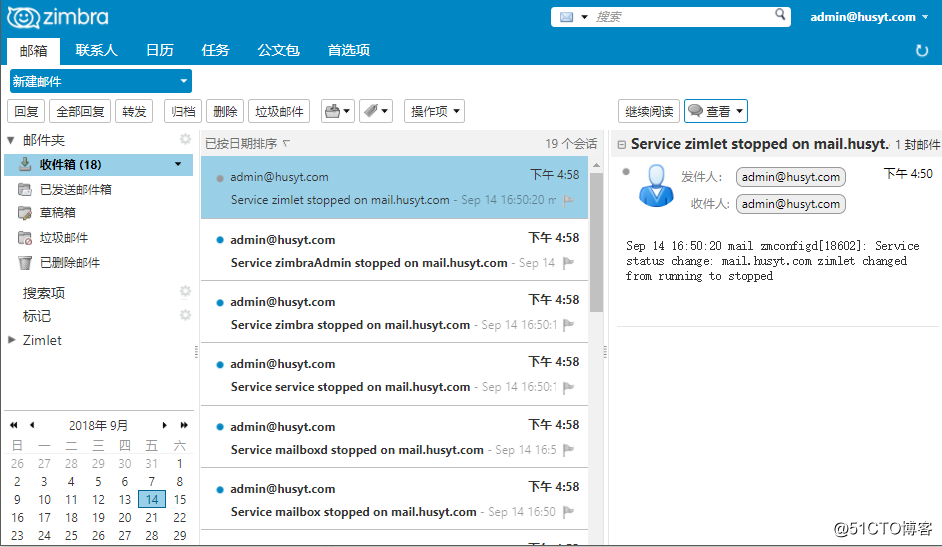The image size is (942, 547).
Task: Open the mail search type envelope icon
Action: (x=567, y=17)
